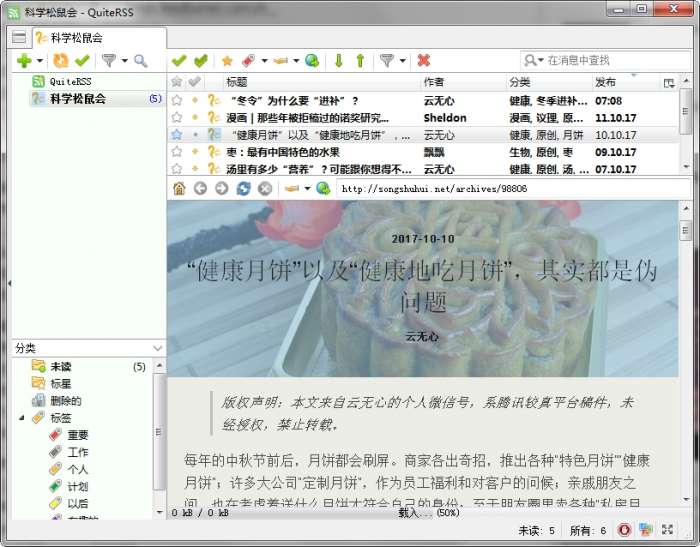Open news titled 枣：最有中国特色的水果
This screenshot has width=700, height=547.
point(283,152)
